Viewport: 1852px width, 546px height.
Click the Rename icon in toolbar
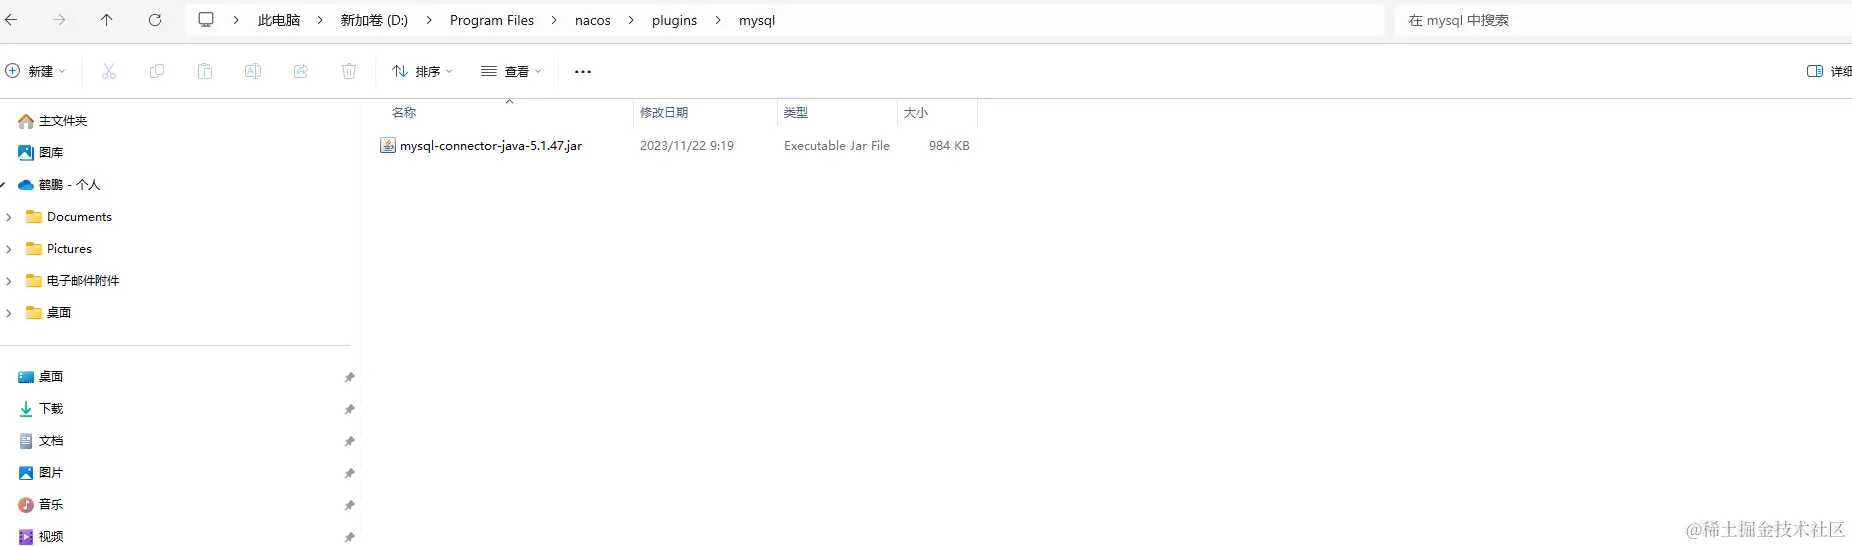click(x=253, y=71)
